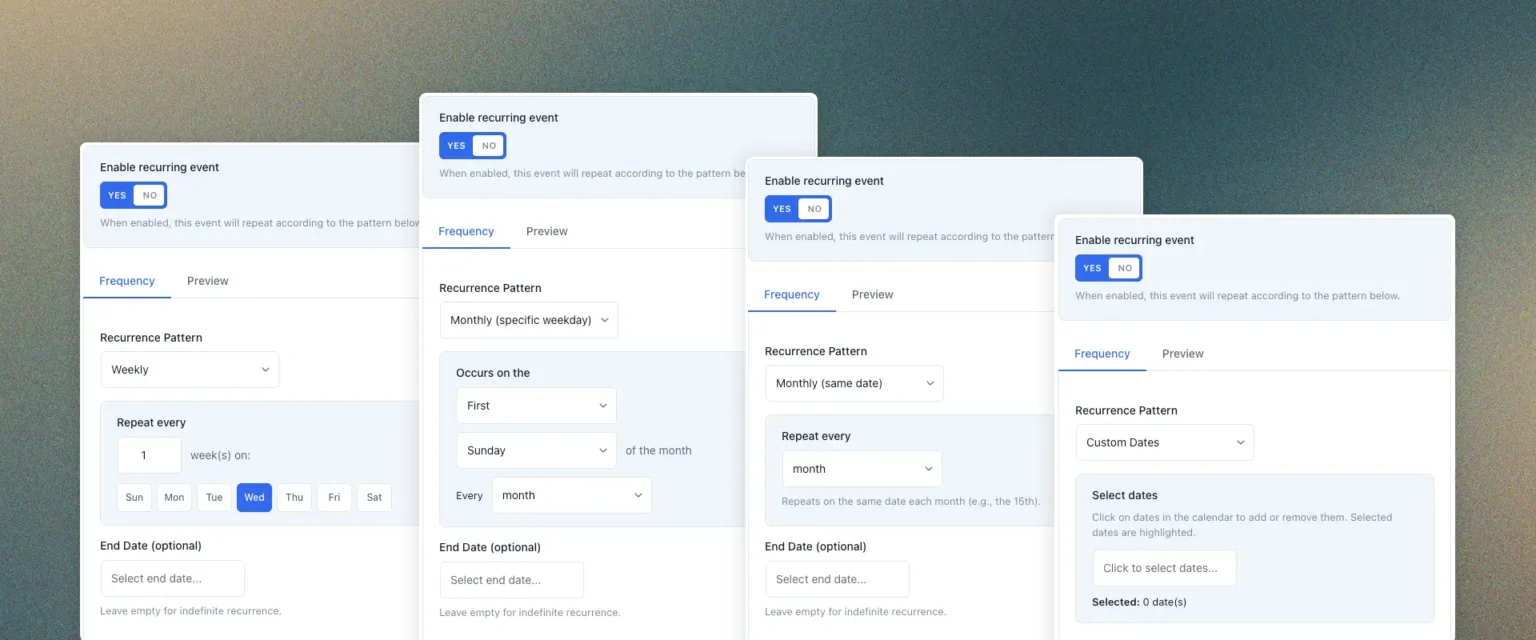Viewport: 1536px width, 640px height.
Task: Open the Weekly recurrence pattern dropdown
Action: (190, 370)
